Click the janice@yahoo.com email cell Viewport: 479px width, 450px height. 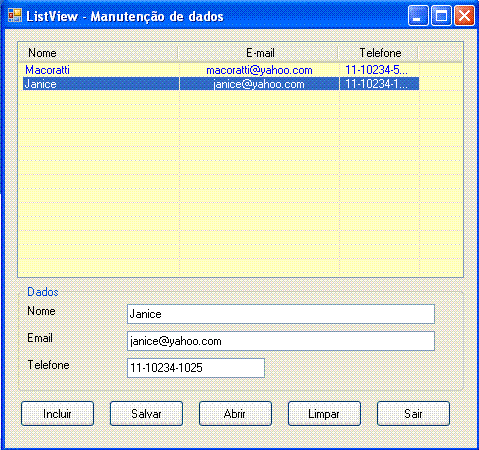coord(259,84)
